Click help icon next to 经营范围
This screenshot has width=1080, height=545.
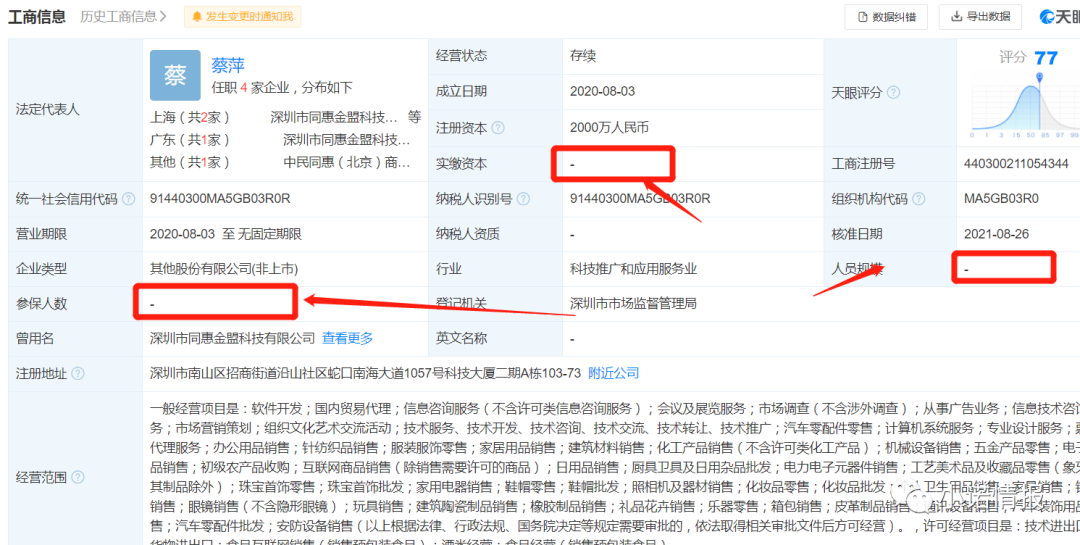click(78, 477)
